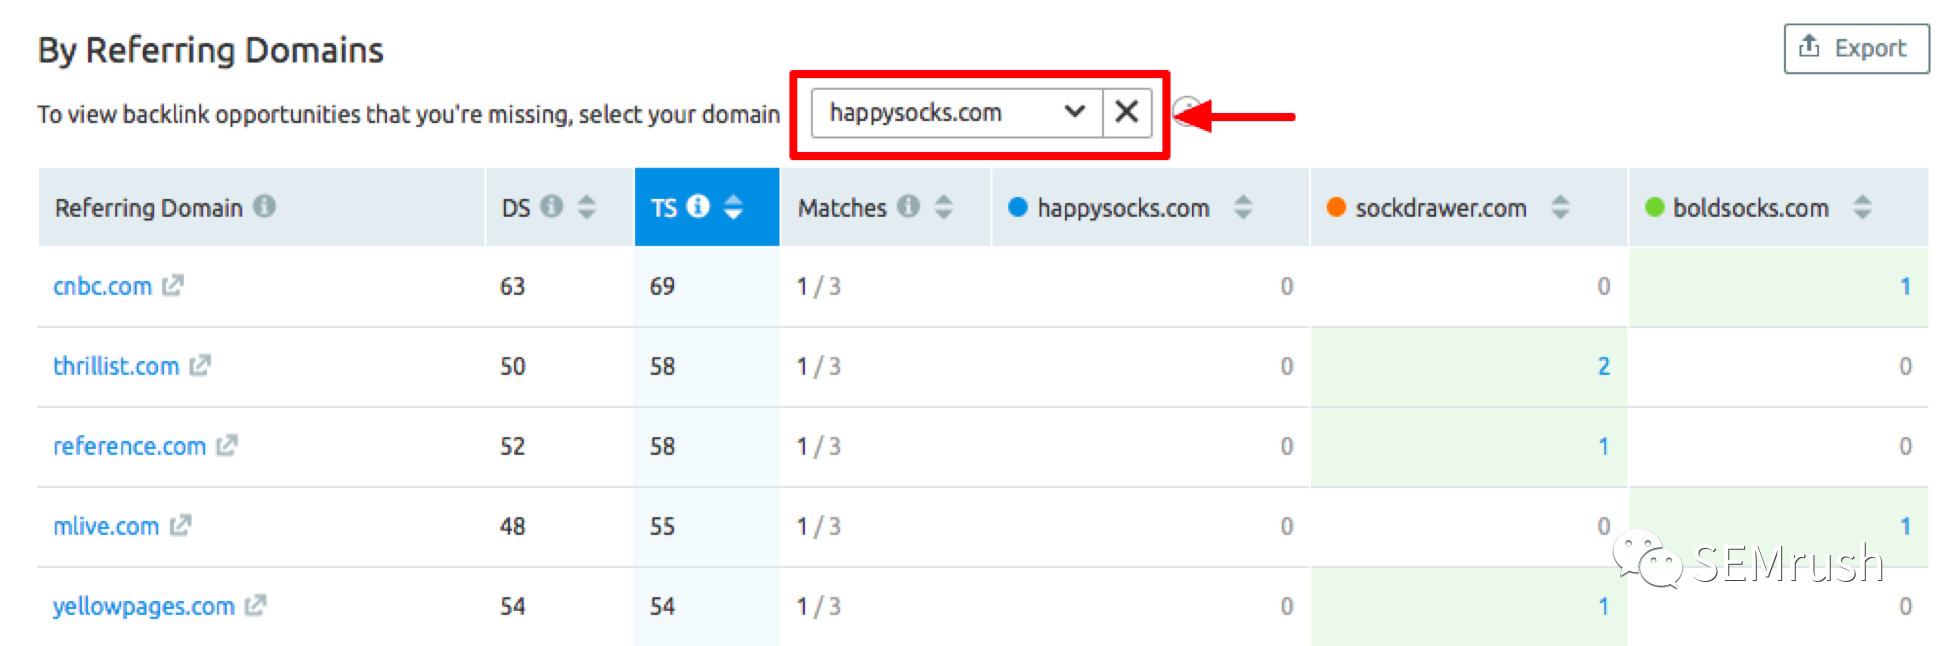Click the green dot of boldsocks.com header
The height and width of the screenshot is (646, 1950).
tap(1654, 207)
